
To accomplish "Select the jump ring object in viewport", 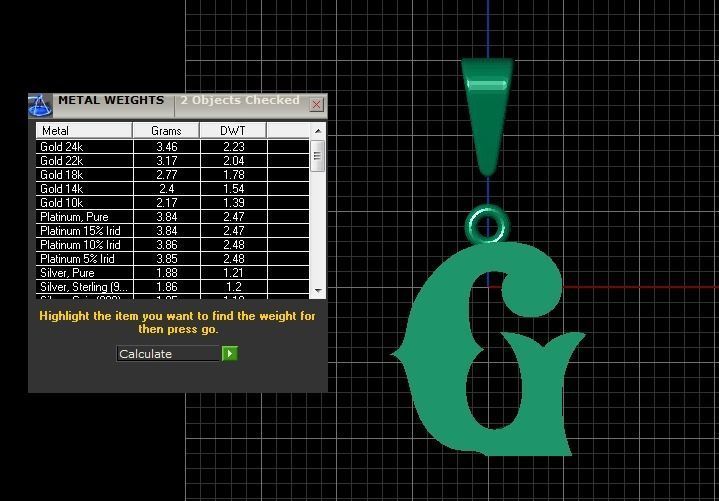I will tap(487, 225).
